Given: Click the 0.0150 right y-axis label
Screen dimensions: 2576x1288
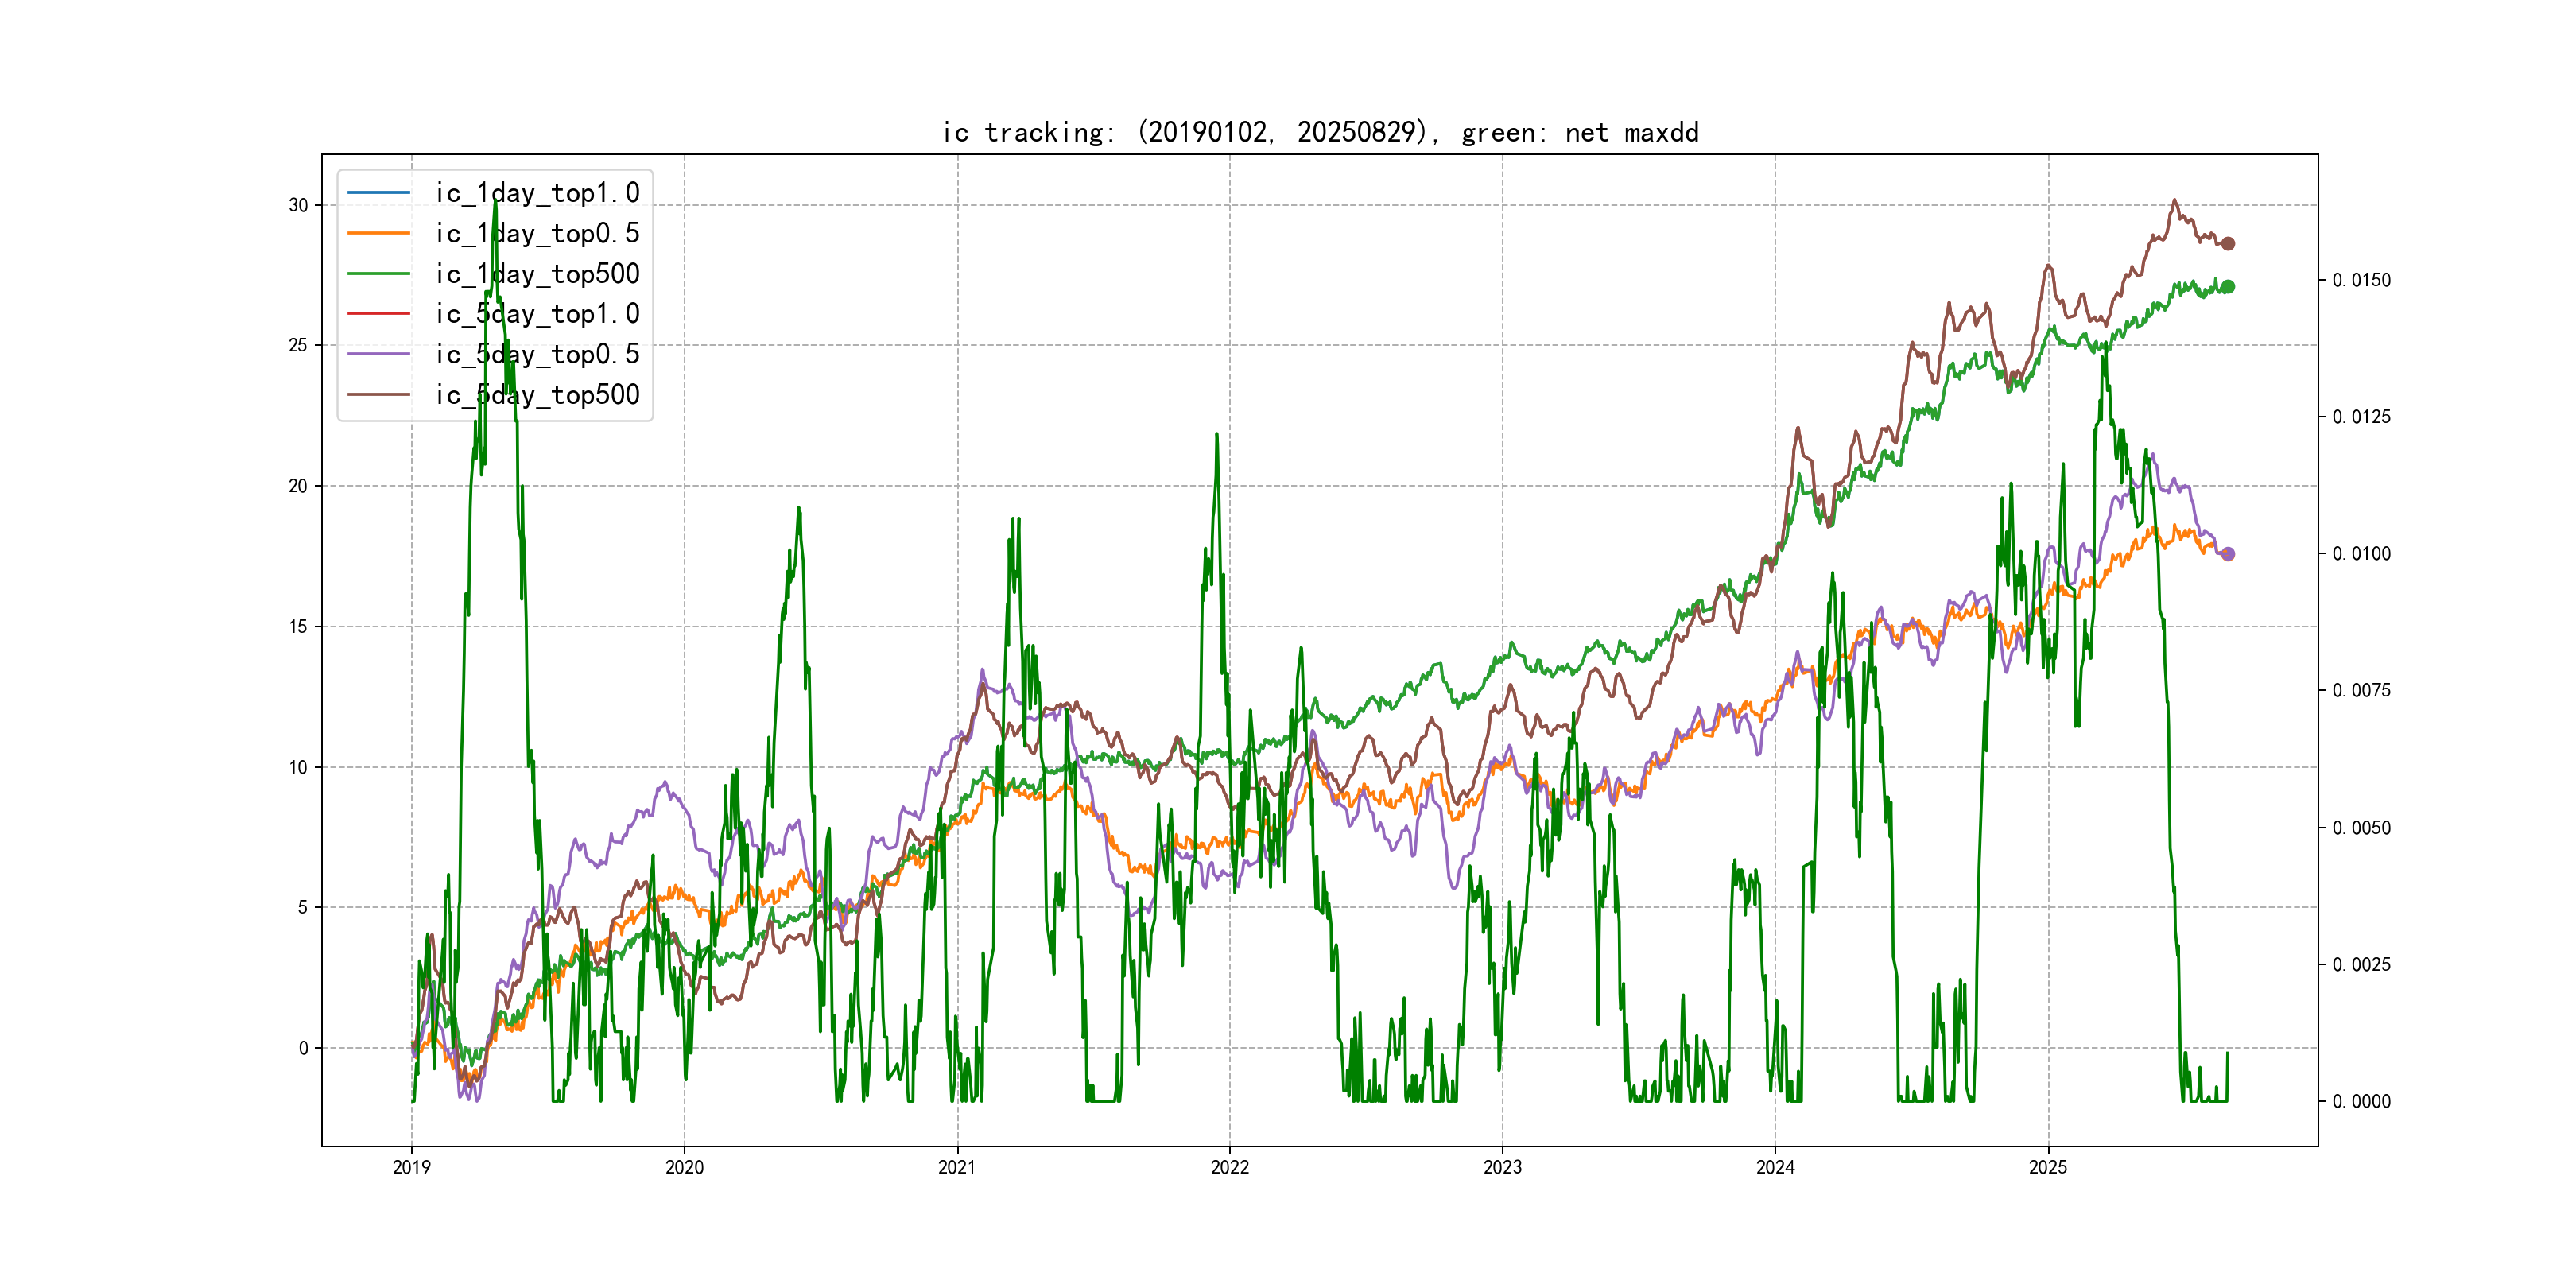Looking at the screenshot, I should [x=2361, y=280].
